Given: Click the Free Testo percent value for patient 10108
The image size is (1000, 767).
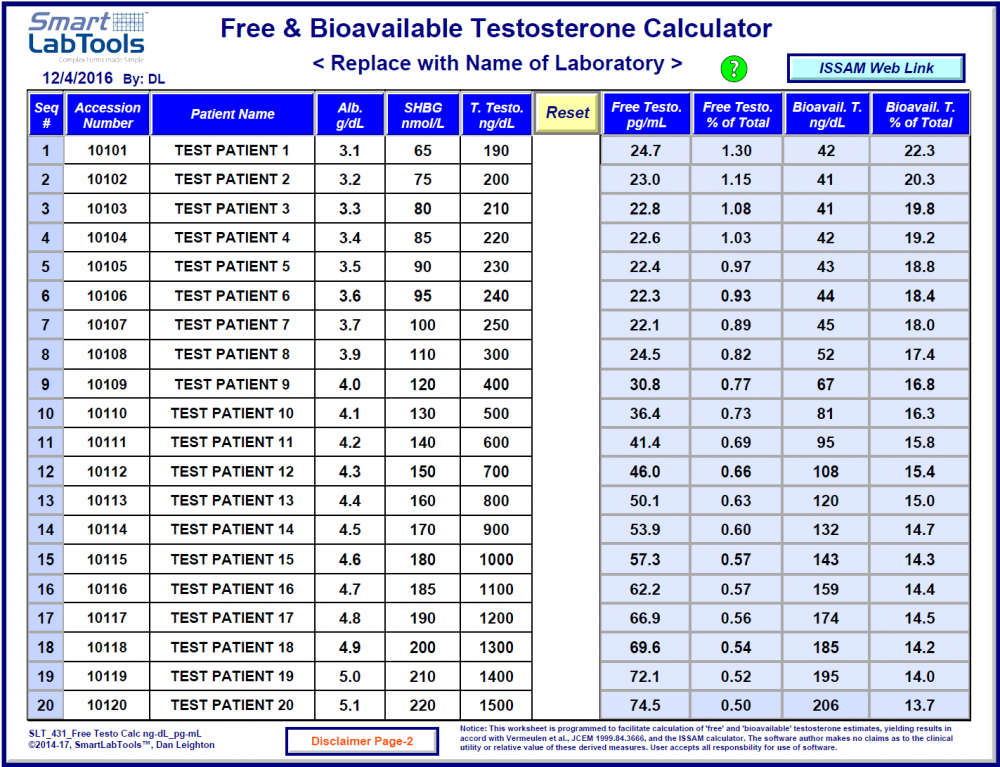Looking at the screenshot, I should click(737, 354).
